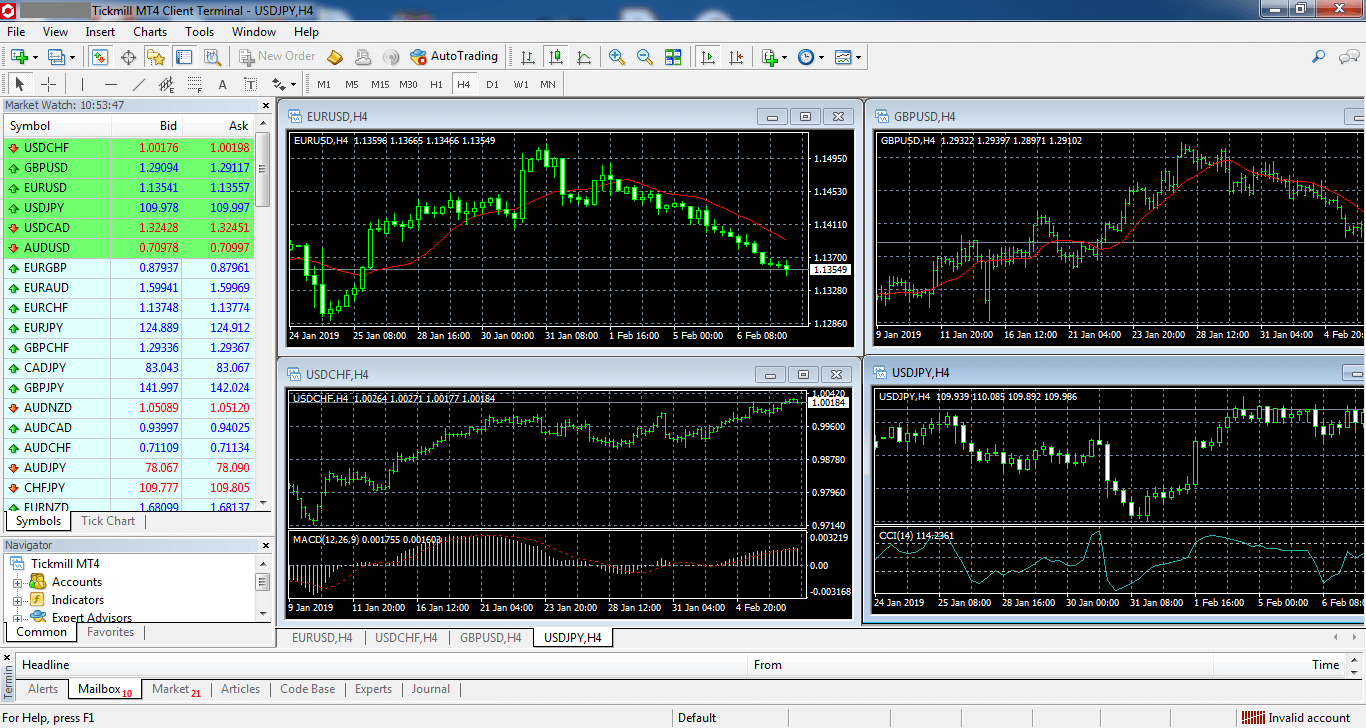Open the Data Window target icon
Viewport: 1366px width, 728px height.
128,57
